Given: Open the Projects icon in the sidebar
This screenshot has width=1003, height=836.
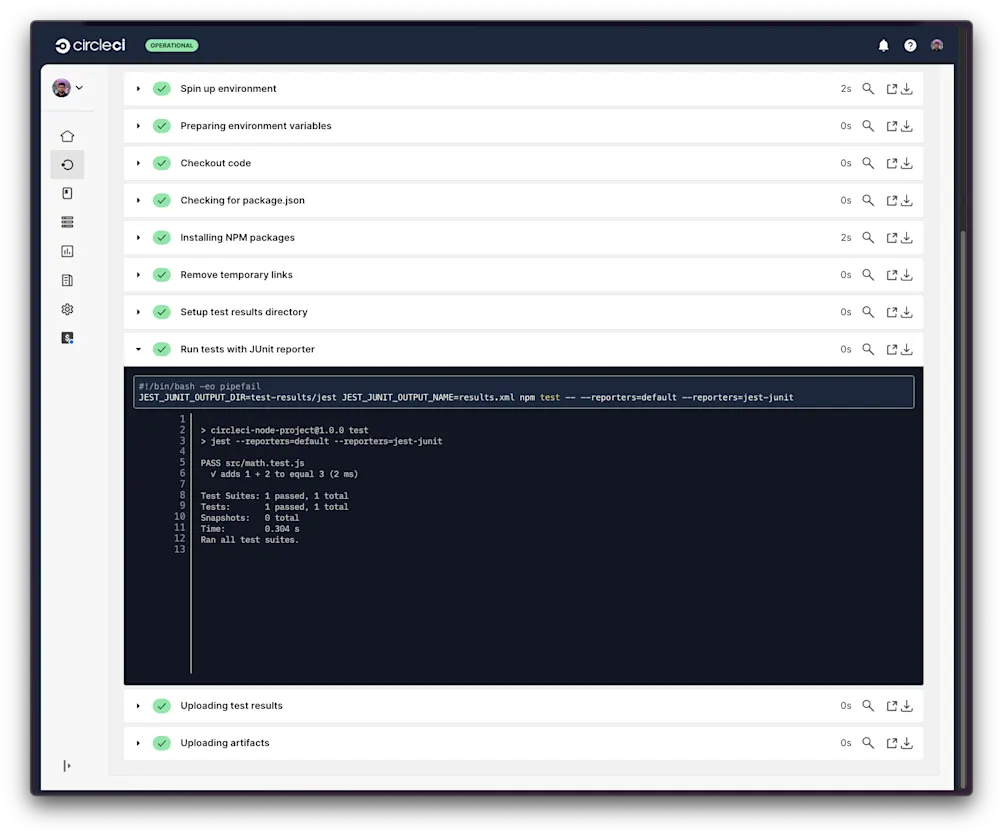Looking at the screenshot, I should 67,192.
